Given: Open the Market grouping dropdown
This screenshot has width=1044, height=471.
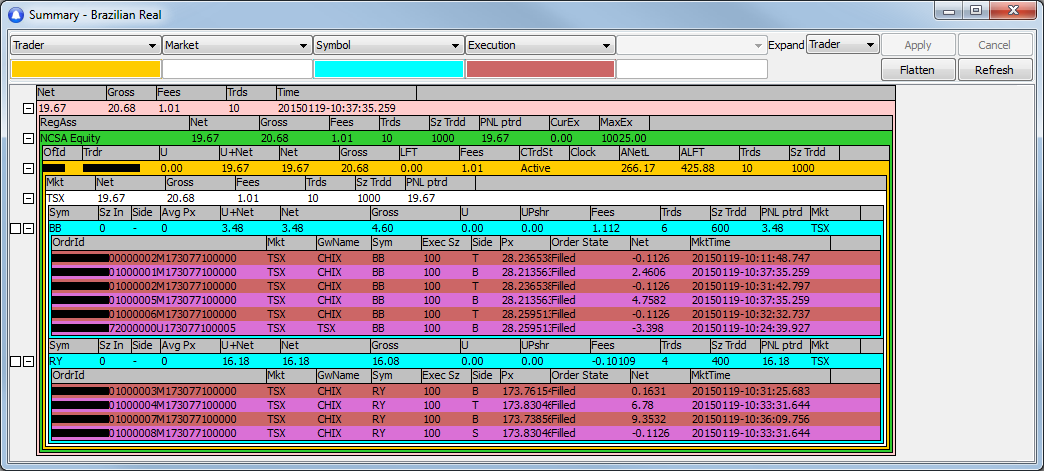Looking at the screenshot, I should pos(304,46).
